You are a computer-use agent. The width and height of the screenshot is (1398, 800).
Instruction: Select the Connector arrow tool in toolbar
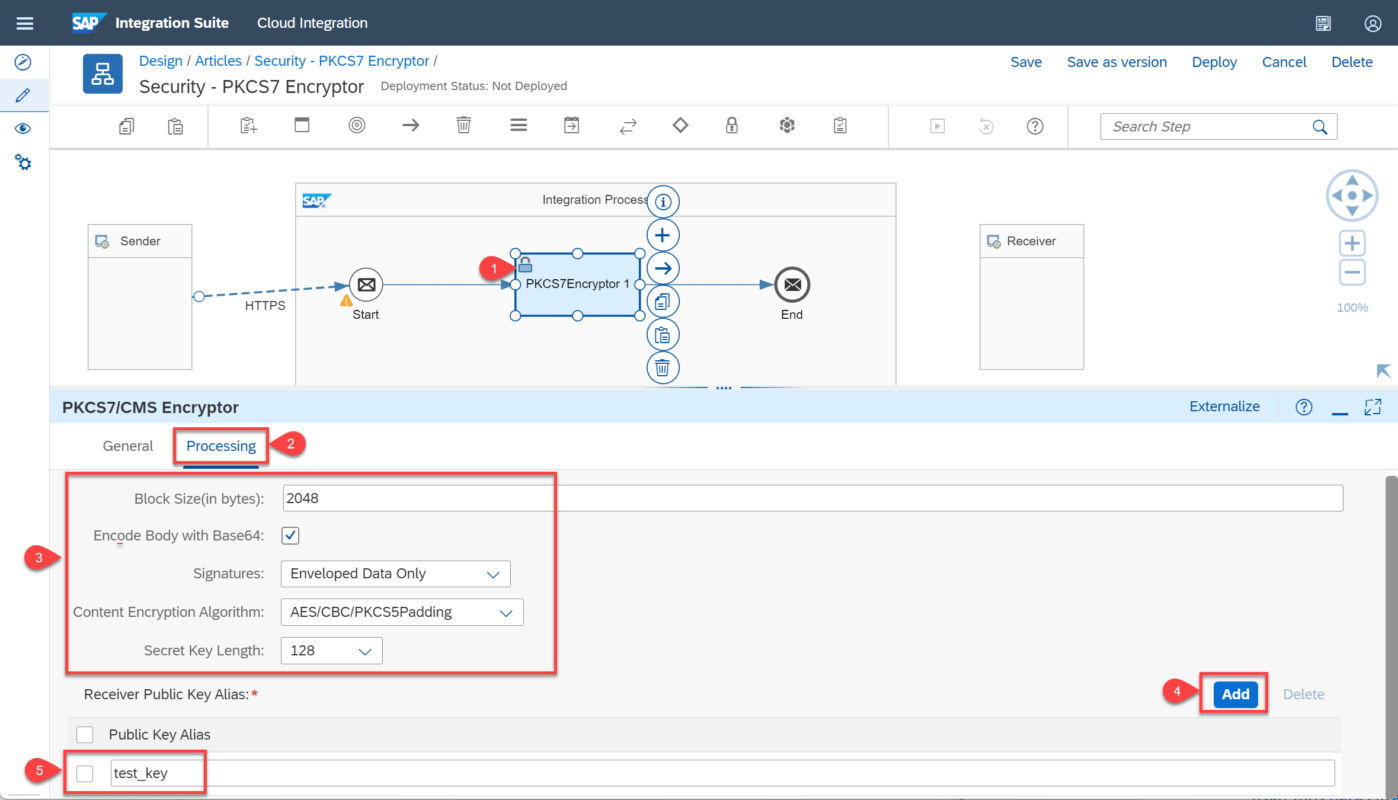[410, 126]
